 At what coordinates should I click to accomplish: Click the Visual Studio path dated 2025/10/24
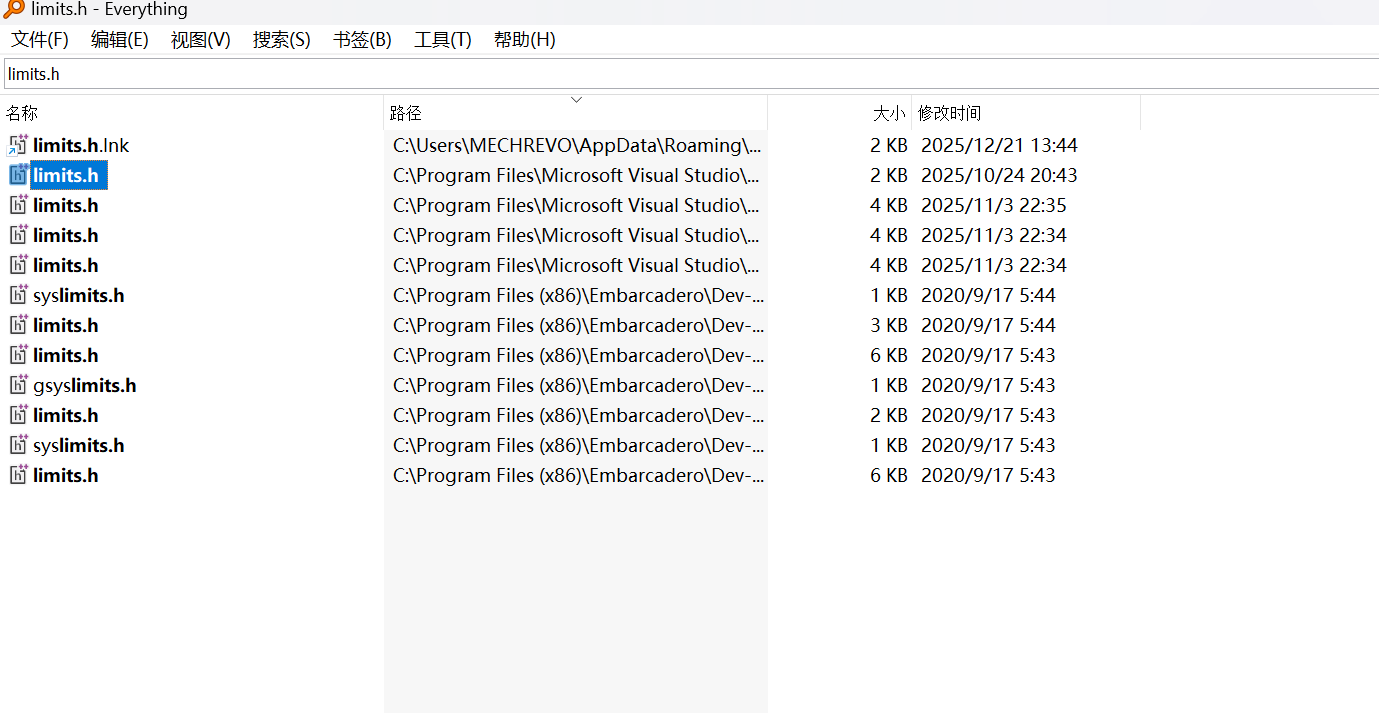(x=576, y=175)
